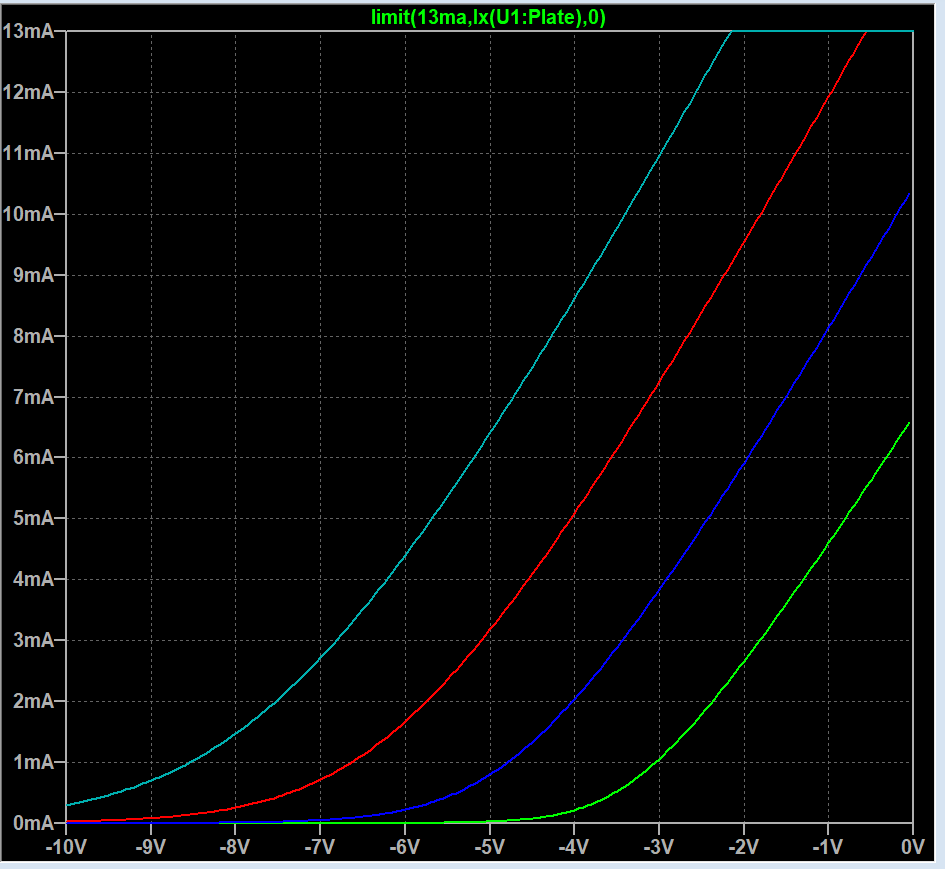Click the -8V x-axis label
The image size is (945, 869).
pos(235,847)
